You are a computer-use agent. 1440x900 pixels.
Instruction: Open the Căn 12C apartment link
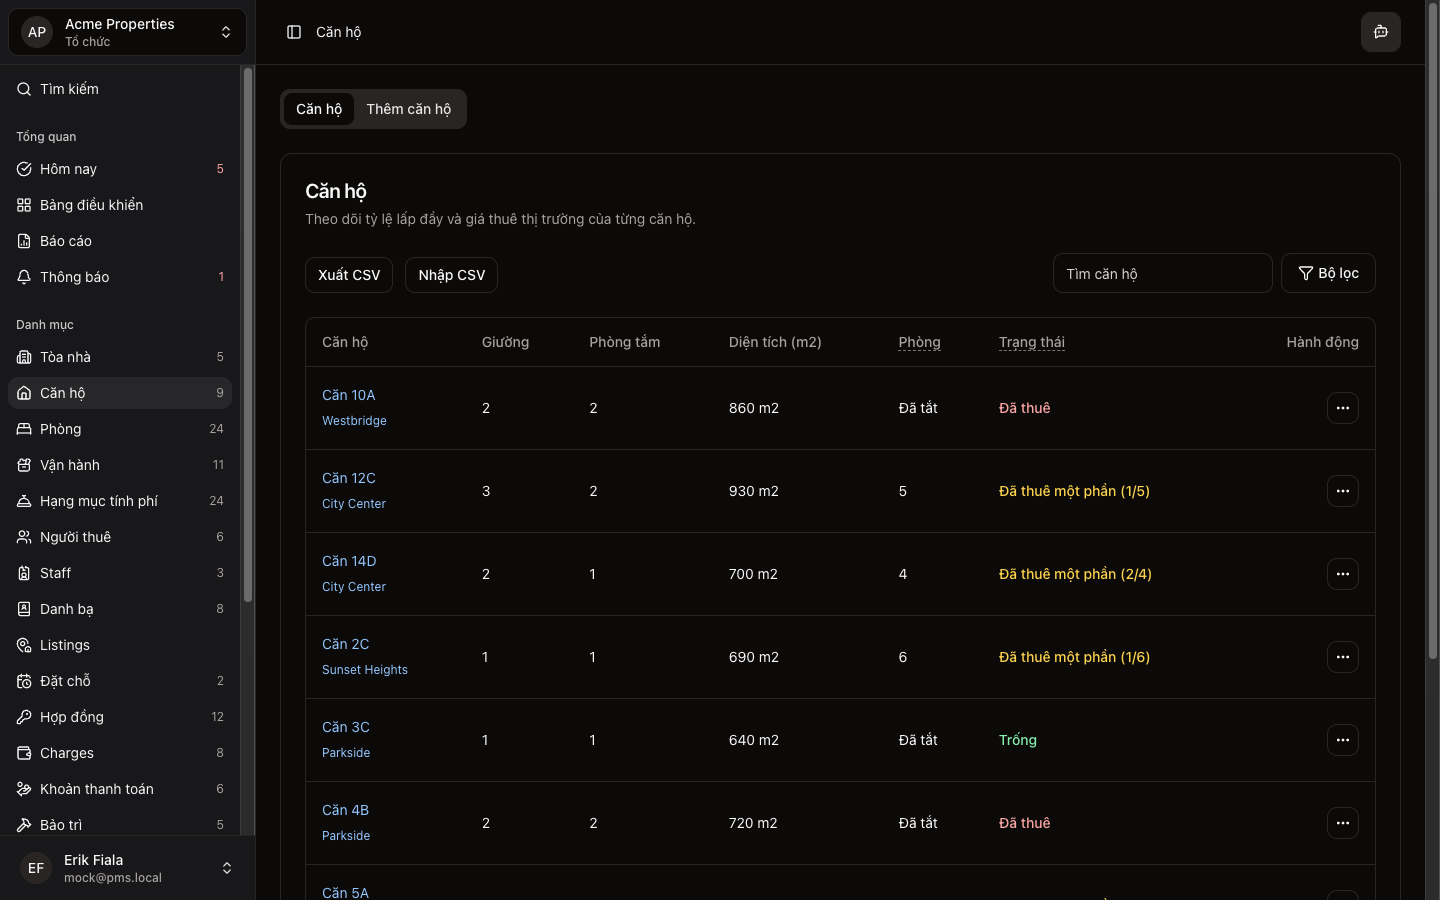[x=349, y=478]
